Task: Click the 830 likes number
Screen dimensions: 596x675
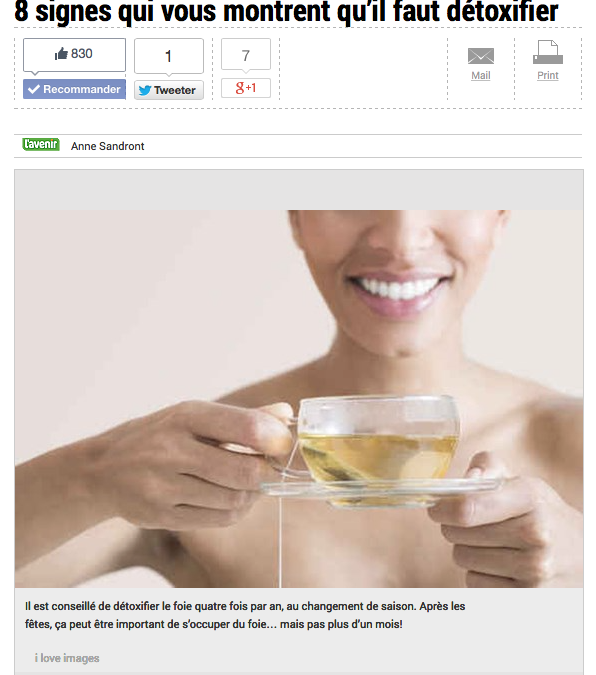Action: tap(81, 54)
